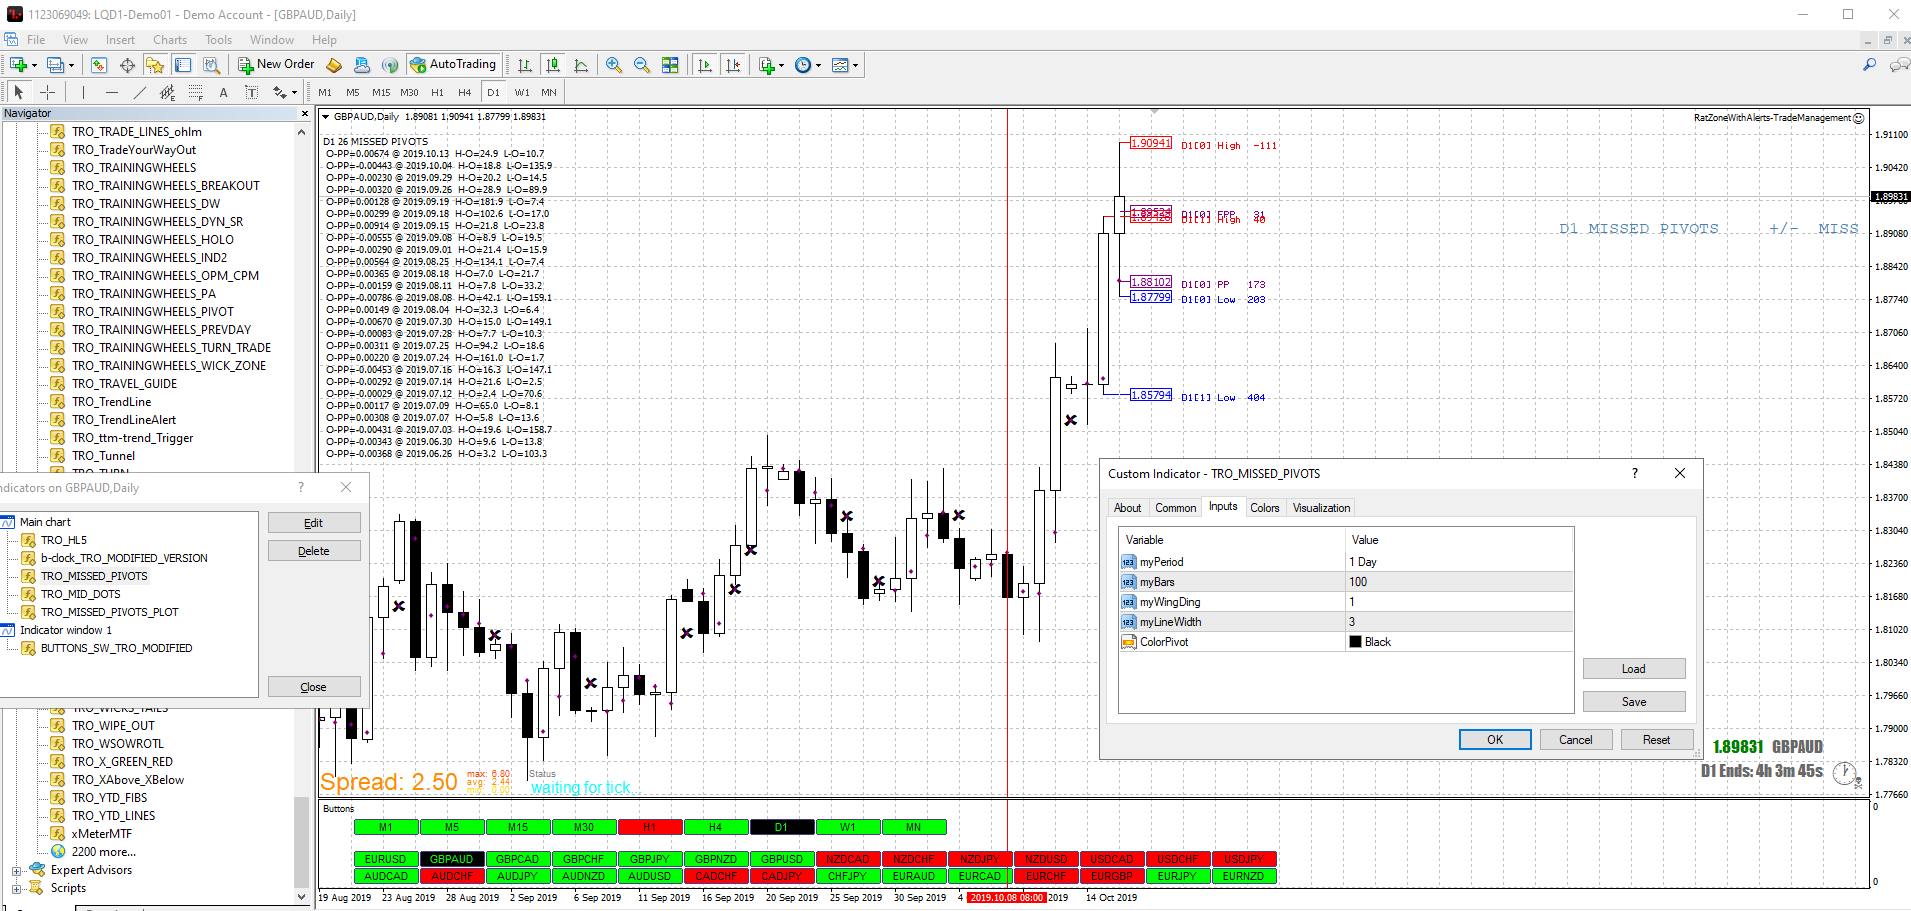
Task: Click the red H1 chart button
Action: (x=650, y=827)
